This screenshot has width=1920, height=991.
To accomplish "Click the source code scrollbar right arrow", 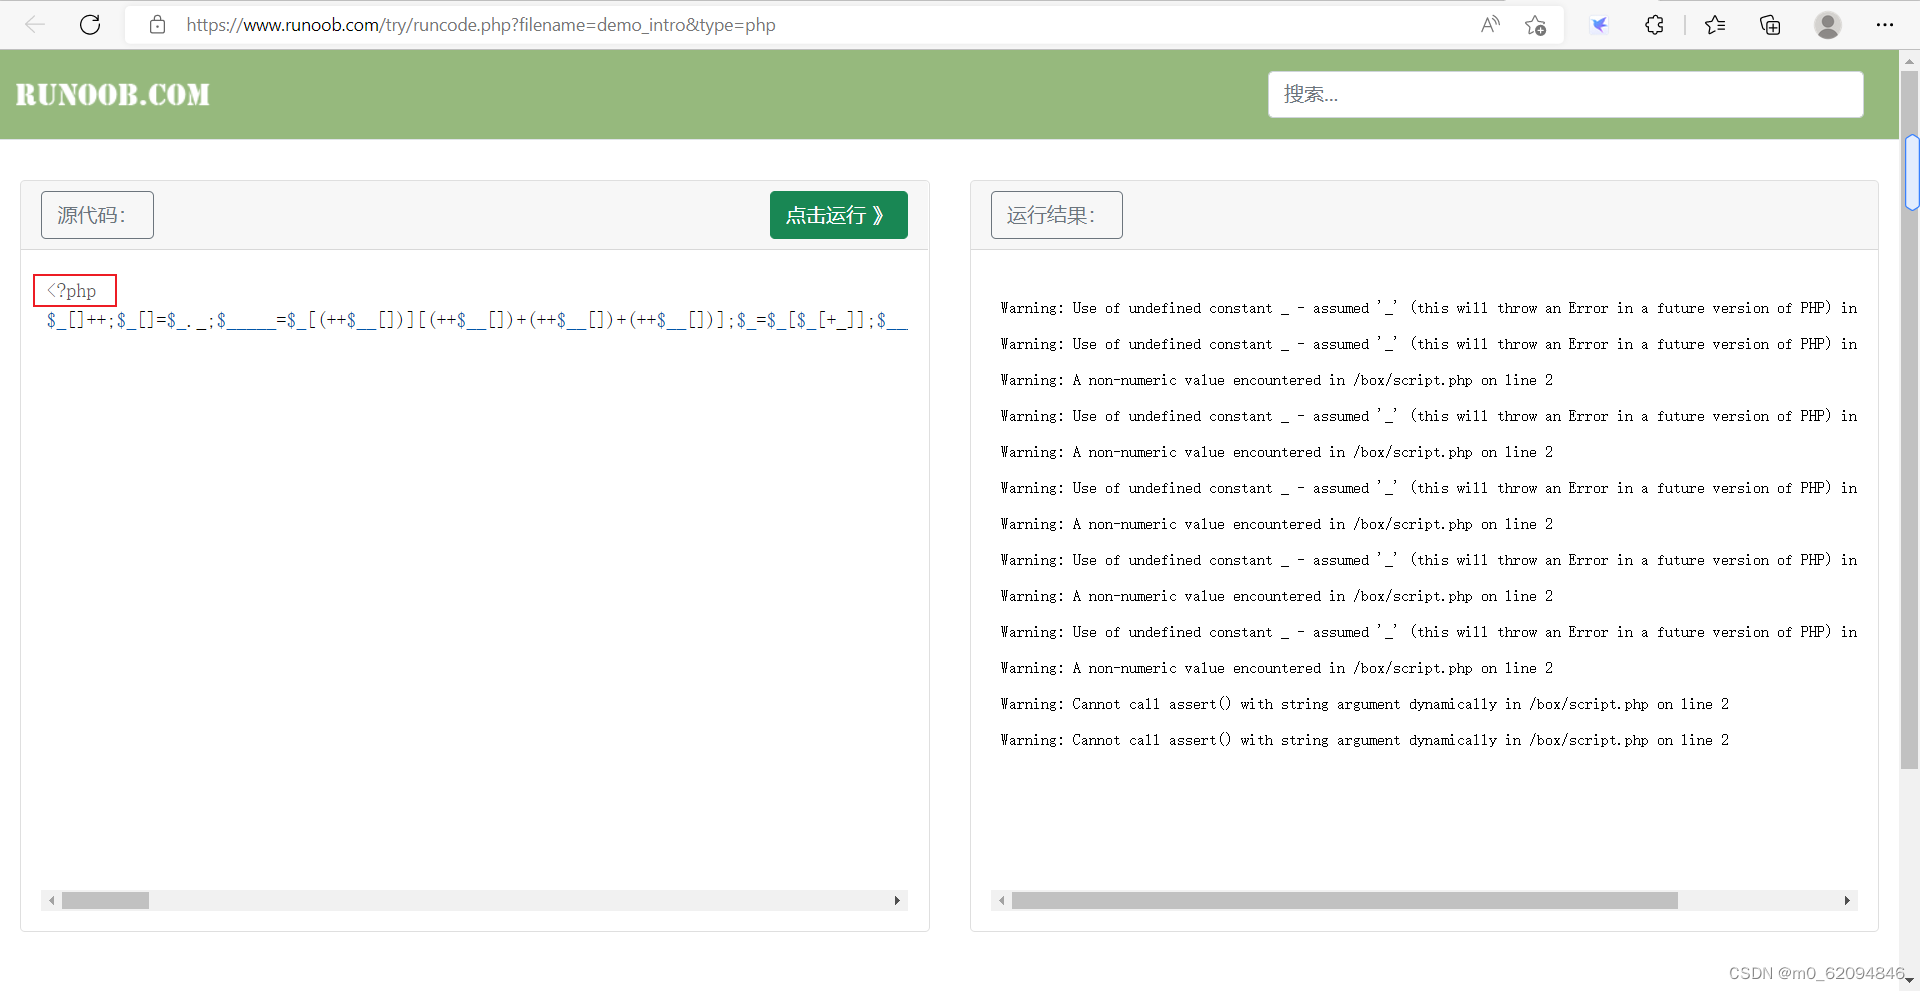I will [x=897, y=901].
